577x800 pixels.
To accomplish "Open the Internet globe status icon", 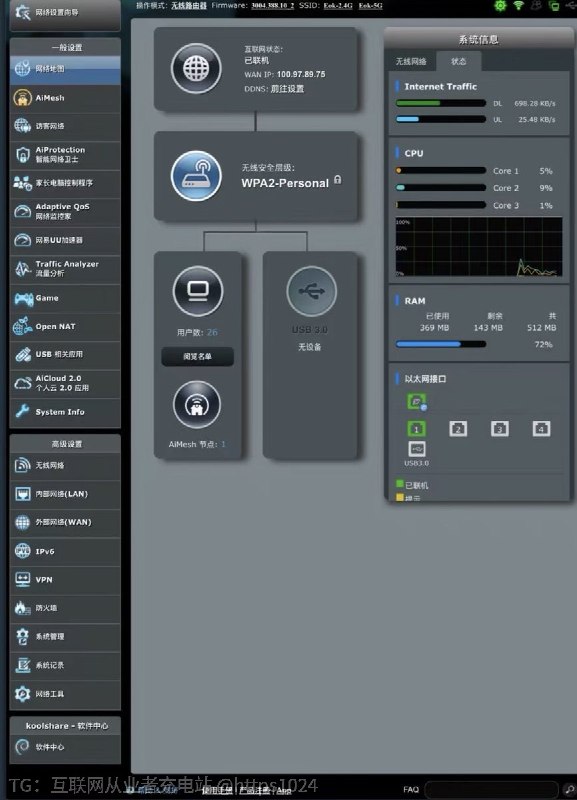I will coord(196,68).
